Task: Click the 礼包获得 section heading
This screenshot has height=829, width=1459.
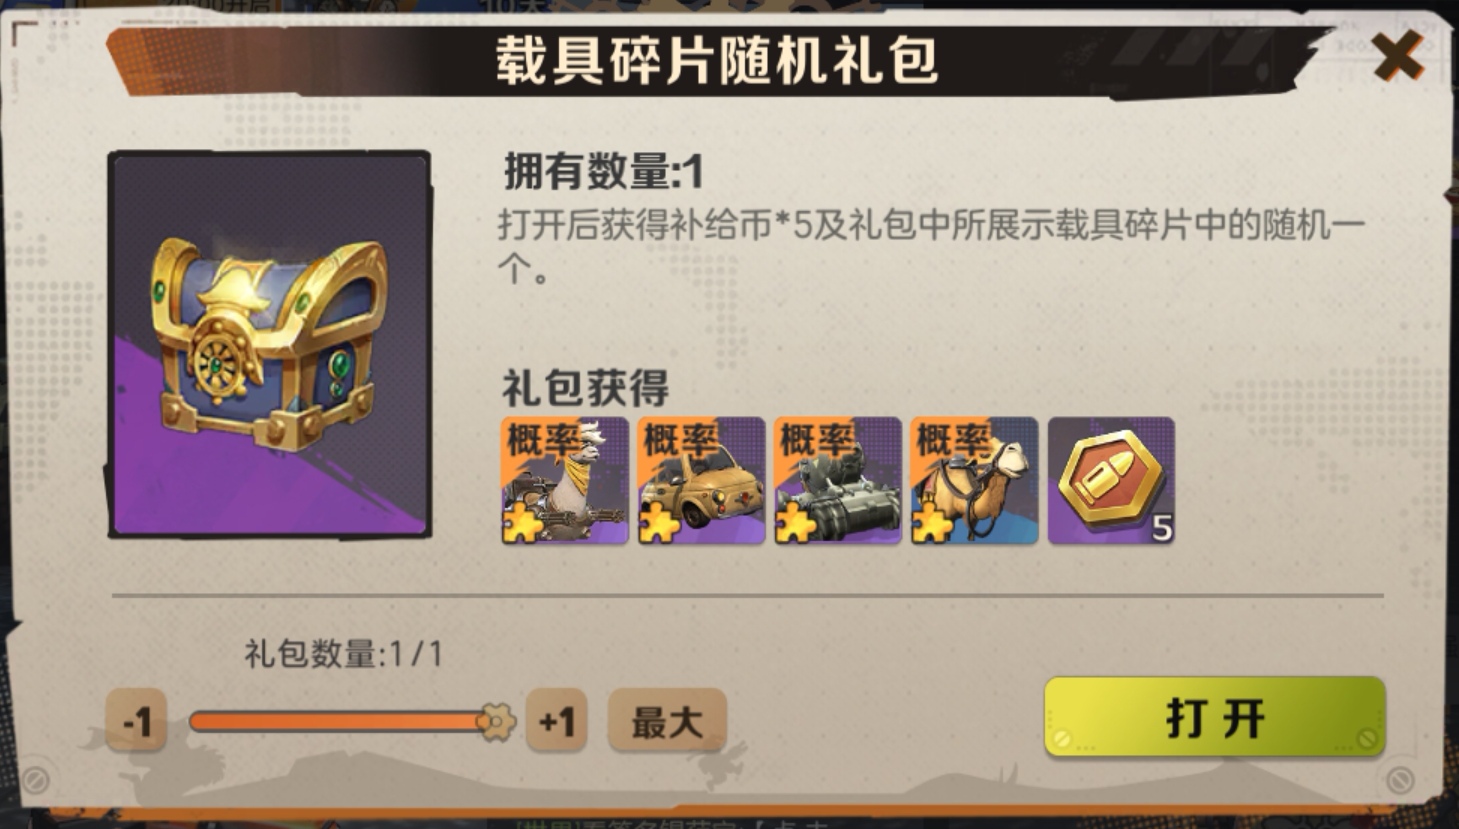Action: click(585, 388)
